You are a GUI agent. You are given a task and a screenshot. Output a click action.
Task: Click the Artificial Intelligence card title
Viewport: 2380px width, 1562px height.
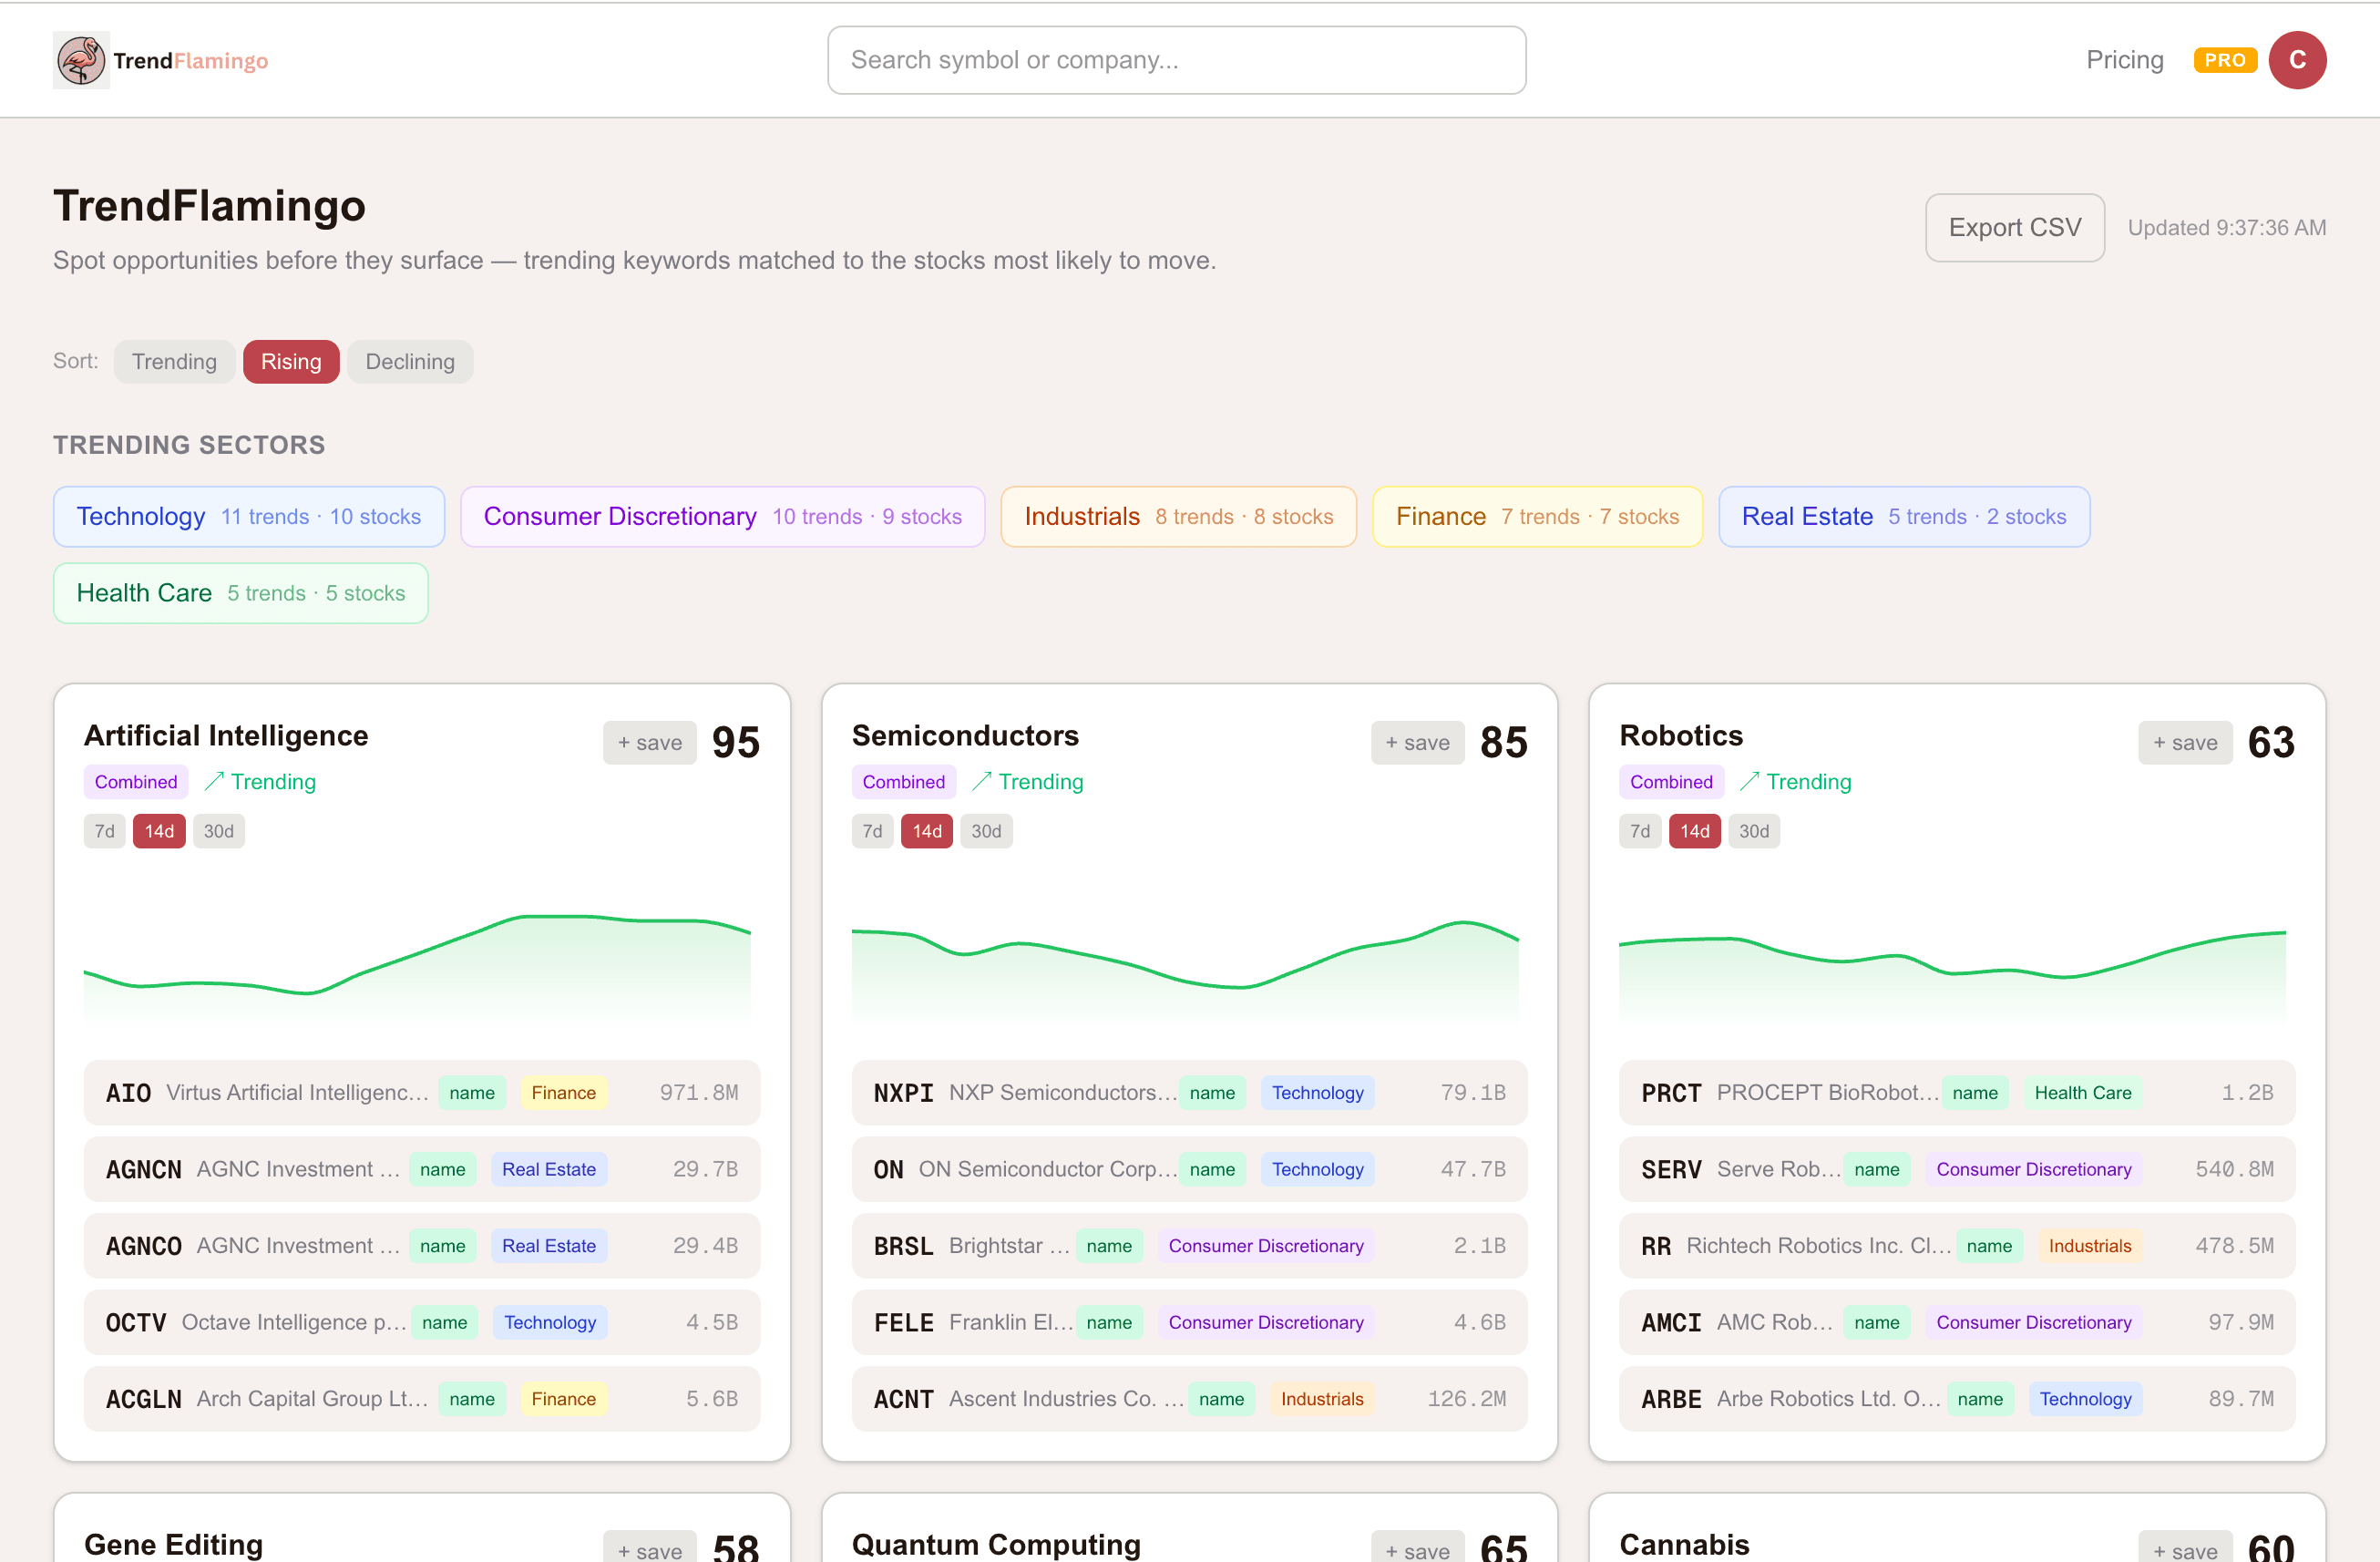[x=226, y=736]
